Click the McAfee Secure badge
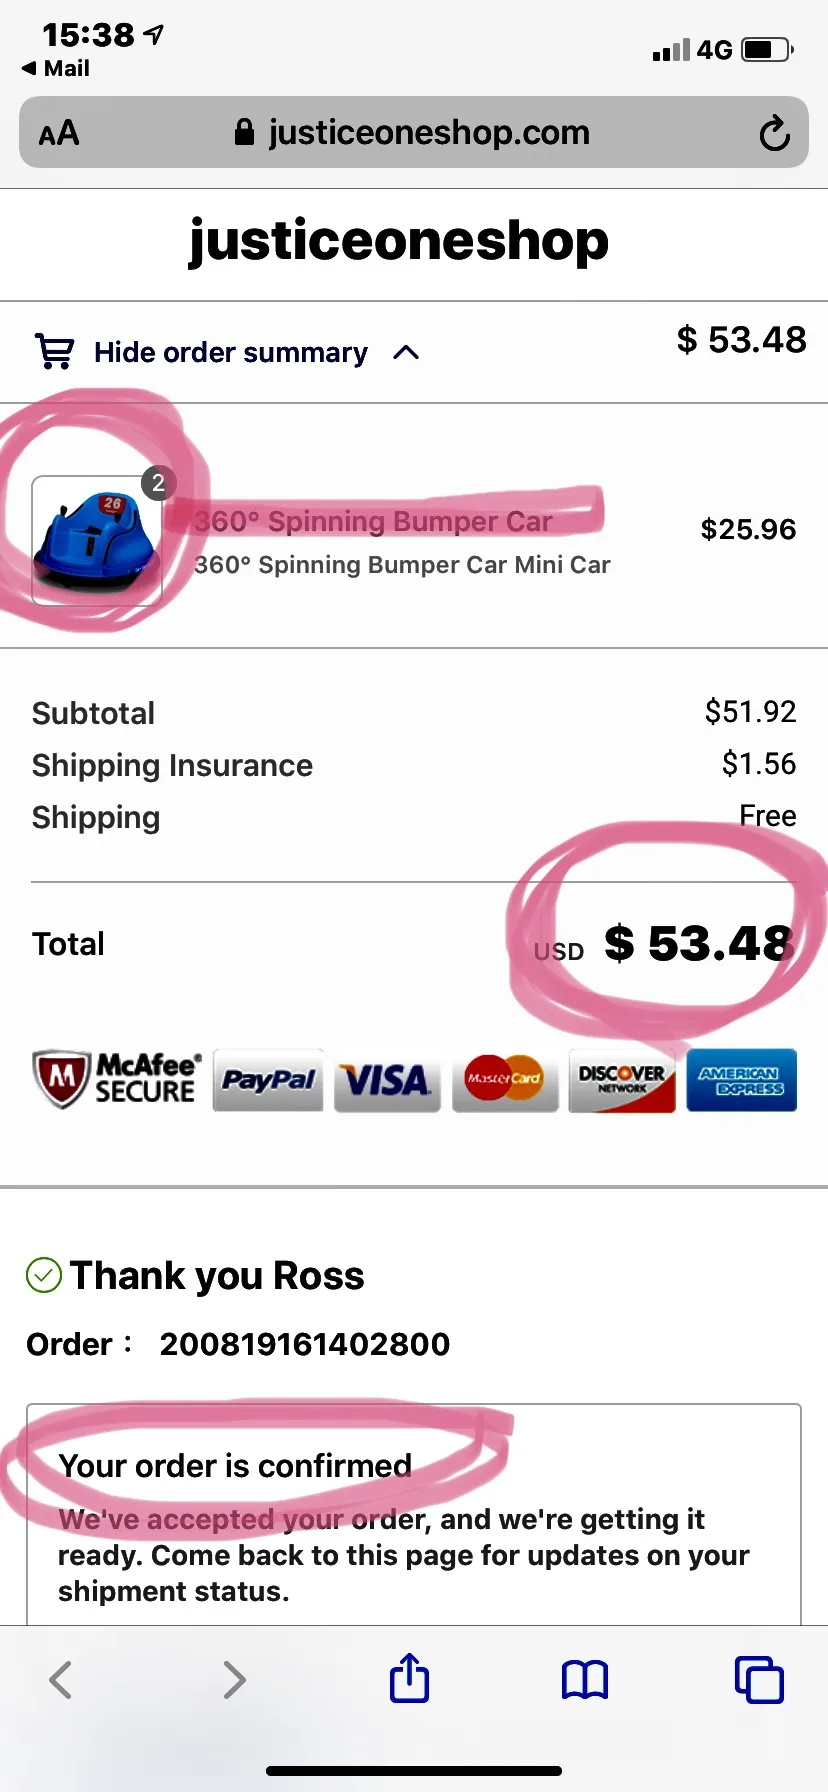828x1792 pixels. [x=117, y=1079]
